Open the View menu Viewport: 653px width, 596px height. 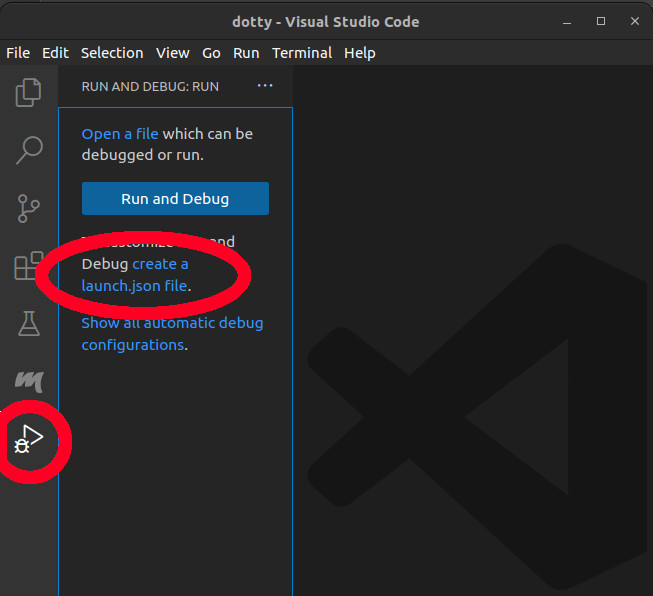pos(172,53)
